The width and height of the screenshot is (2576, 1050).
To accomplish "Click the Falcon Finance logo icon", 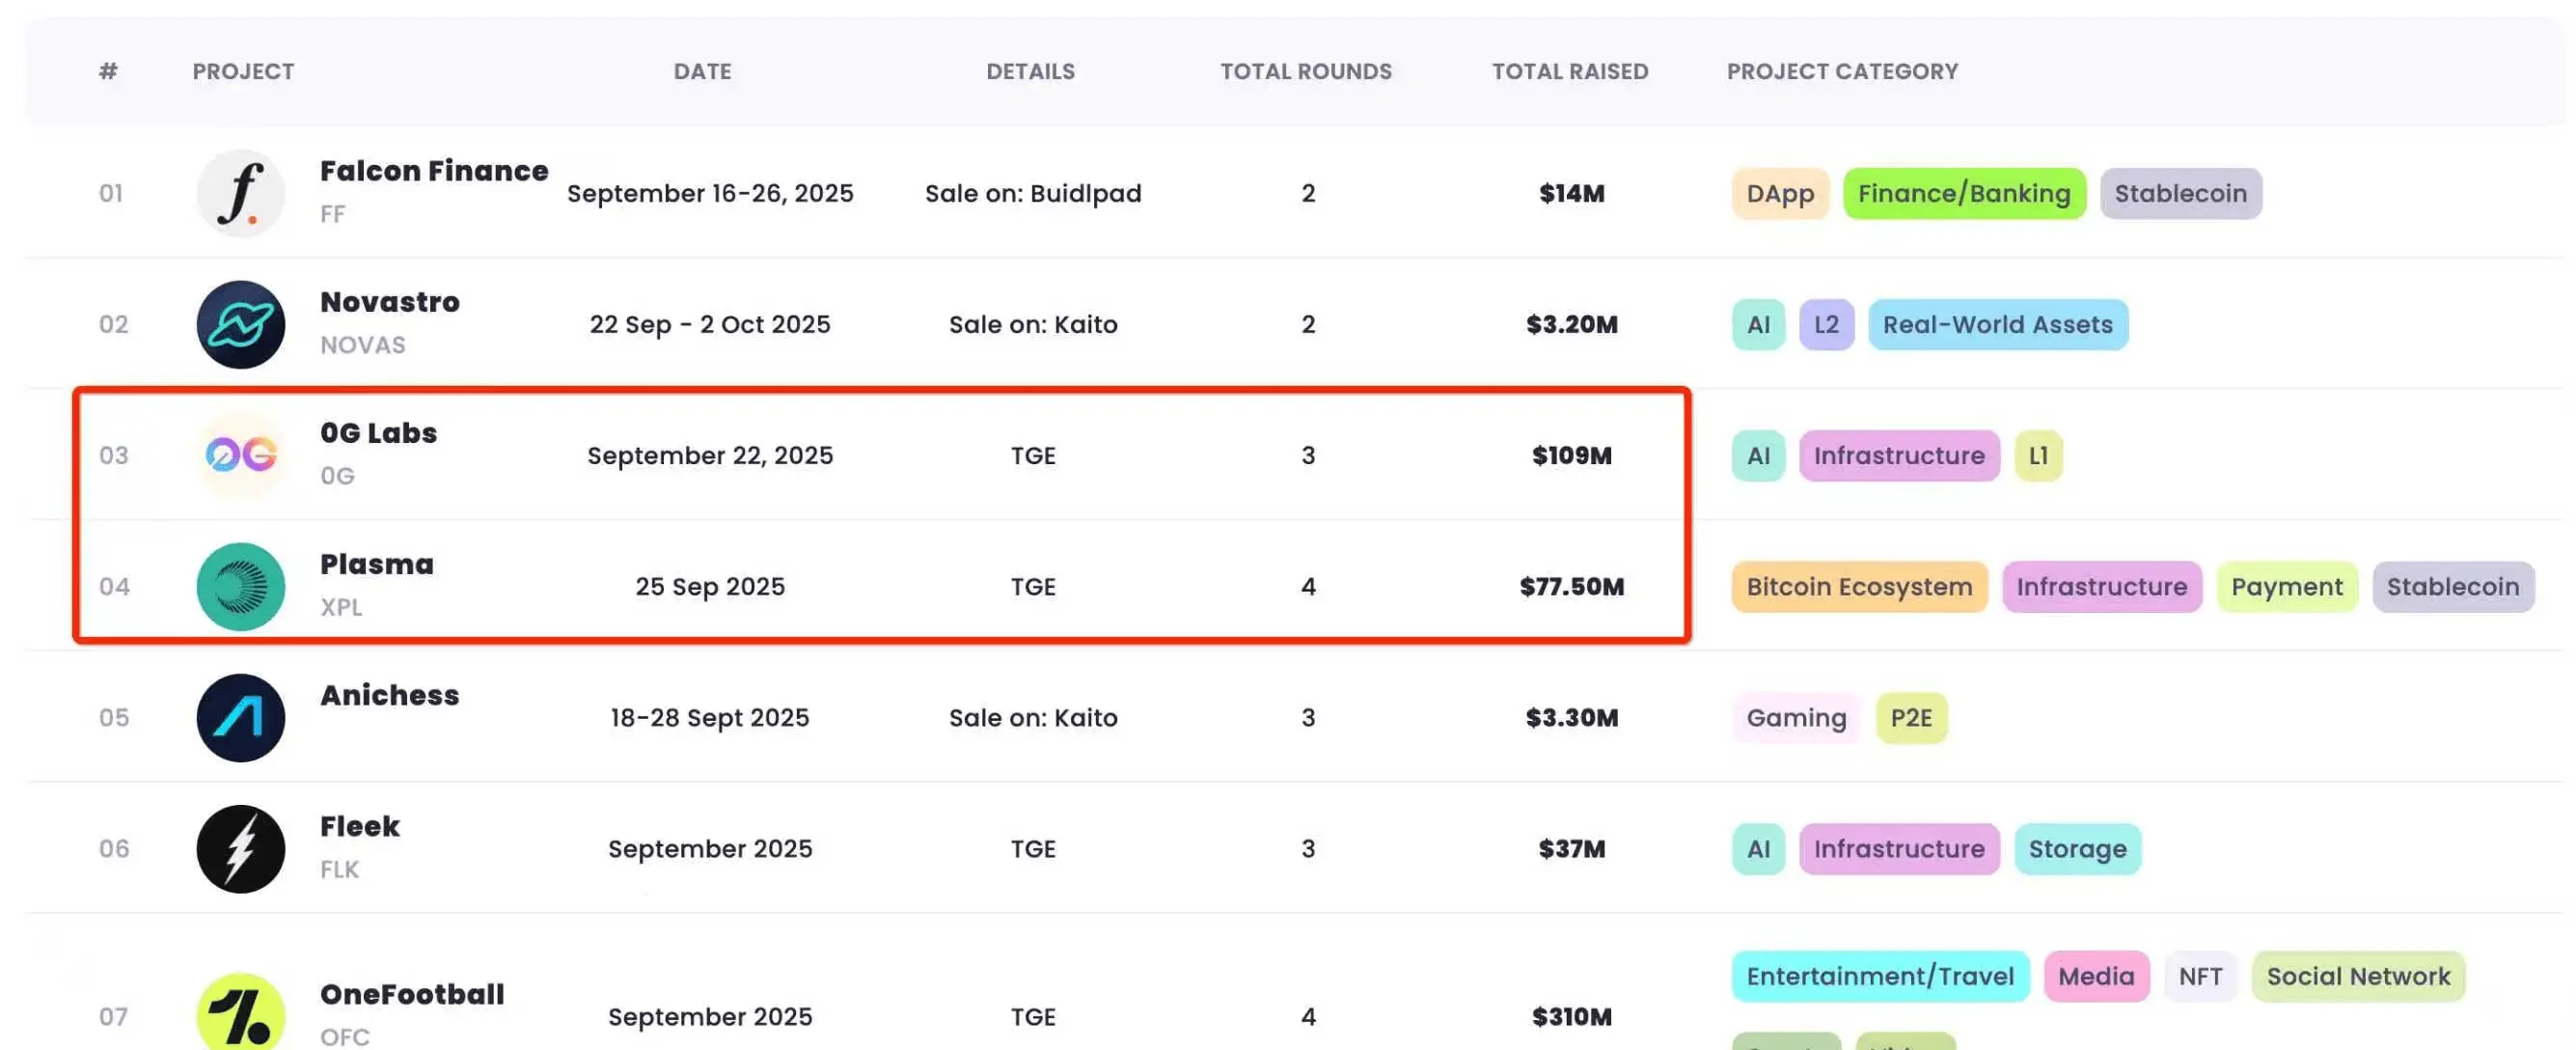I will [241, 193].
